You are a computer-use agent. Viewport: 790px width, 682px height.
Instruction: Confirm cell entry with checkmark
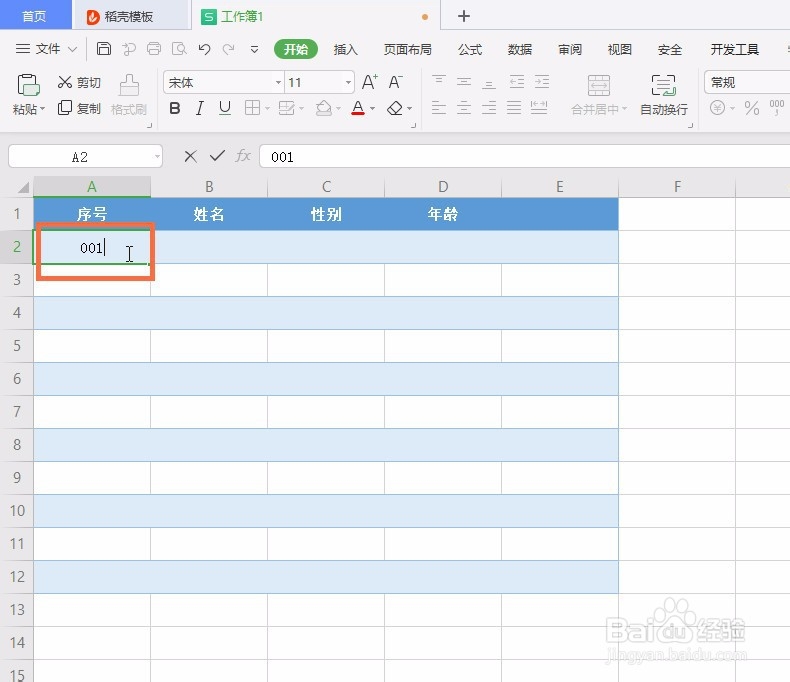coord(217,156)
